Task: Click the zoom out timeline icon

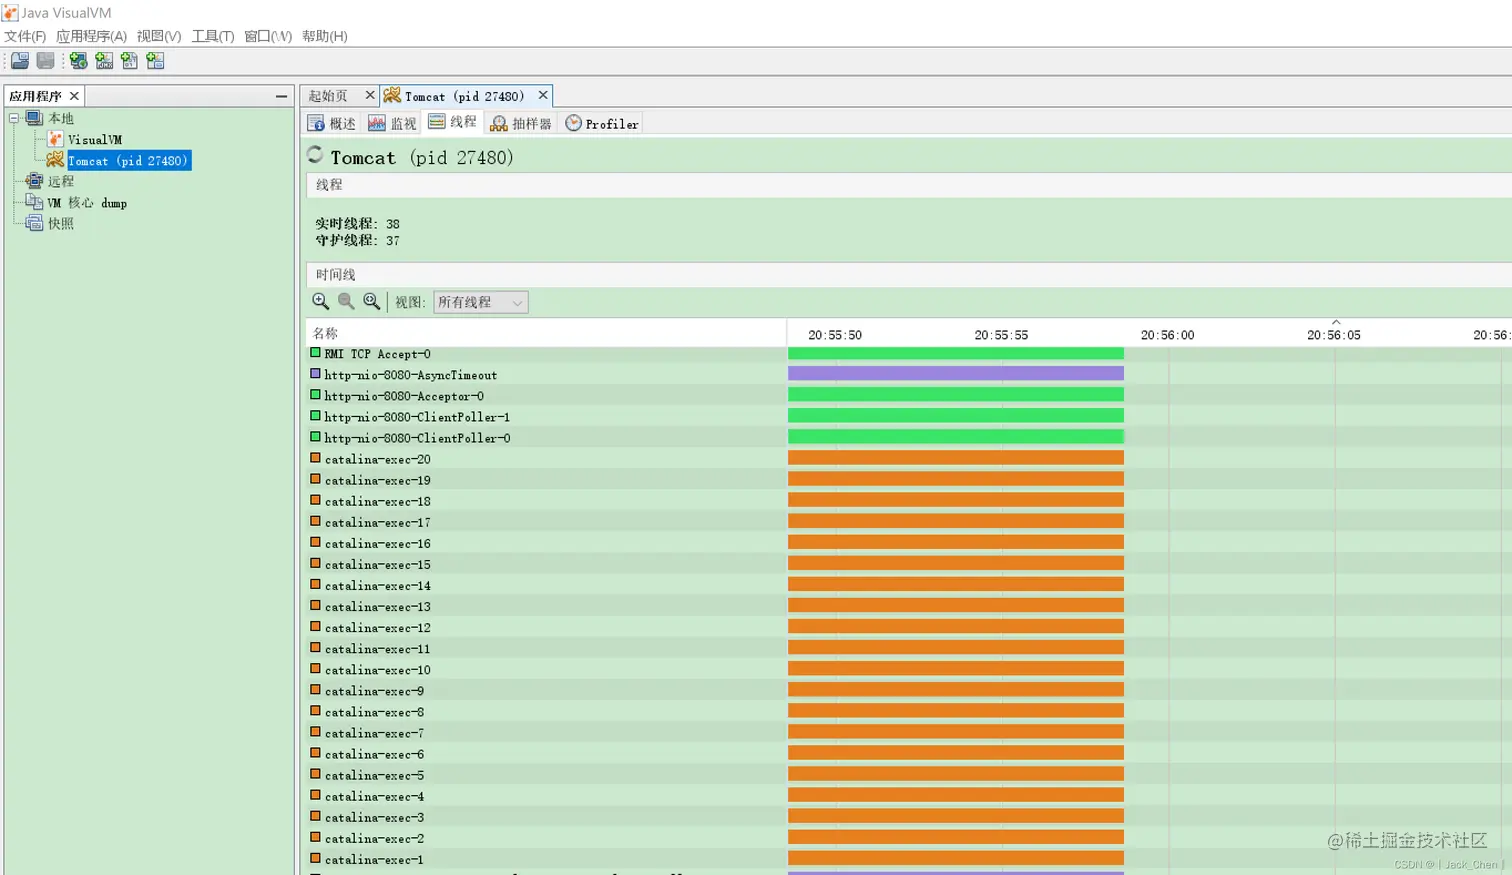Action: point(346,301)
